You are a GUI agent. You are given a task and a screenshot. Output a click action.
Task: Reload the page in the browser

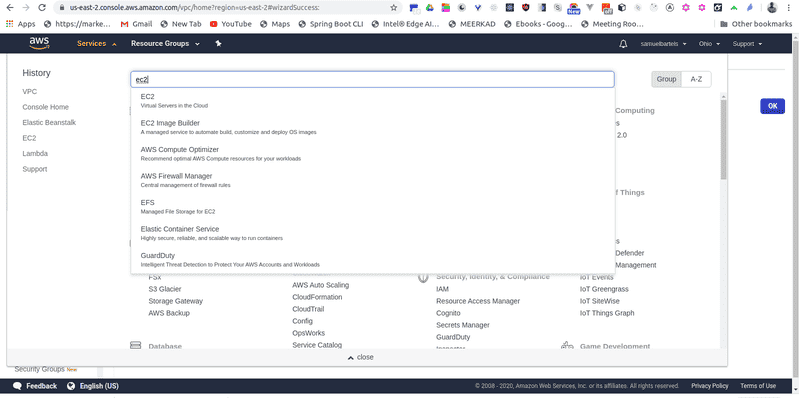point(42,8)
